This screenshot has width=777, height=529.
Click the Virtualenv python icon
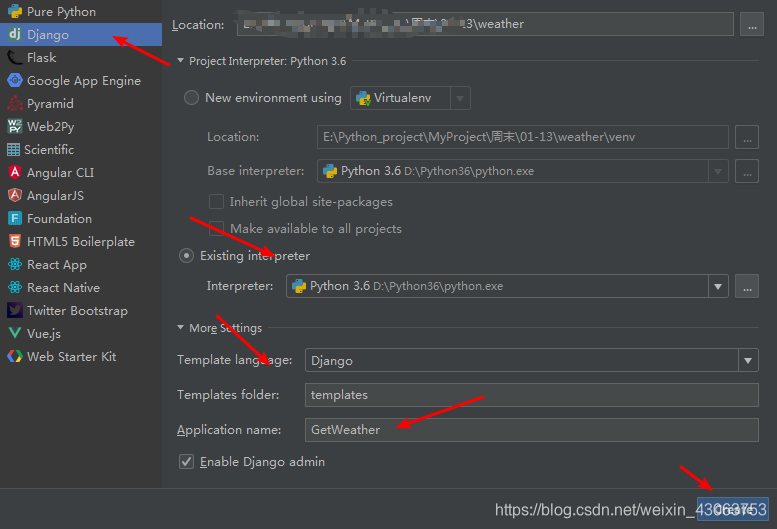pyautogui.click(x=363, y=98)
